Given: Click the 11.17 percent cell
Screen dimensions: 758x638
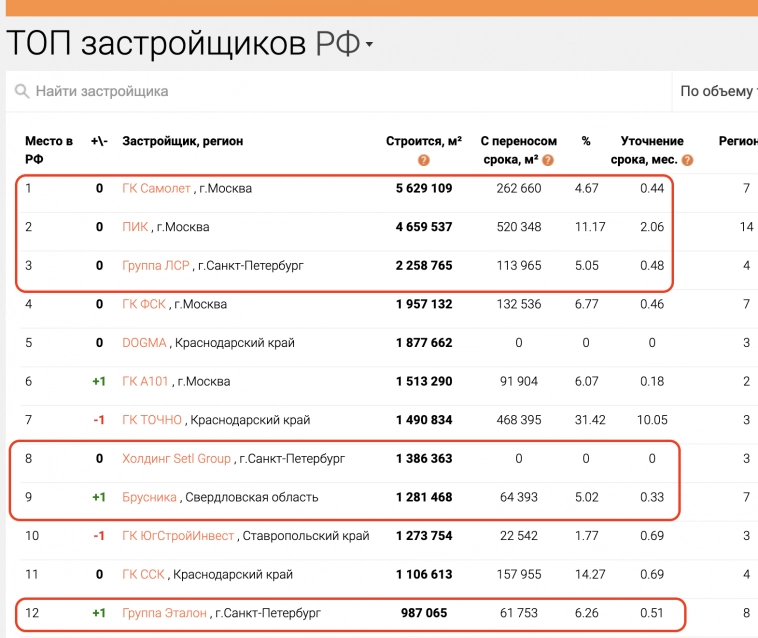Looking at the screenshot, I should pos(590,227).
